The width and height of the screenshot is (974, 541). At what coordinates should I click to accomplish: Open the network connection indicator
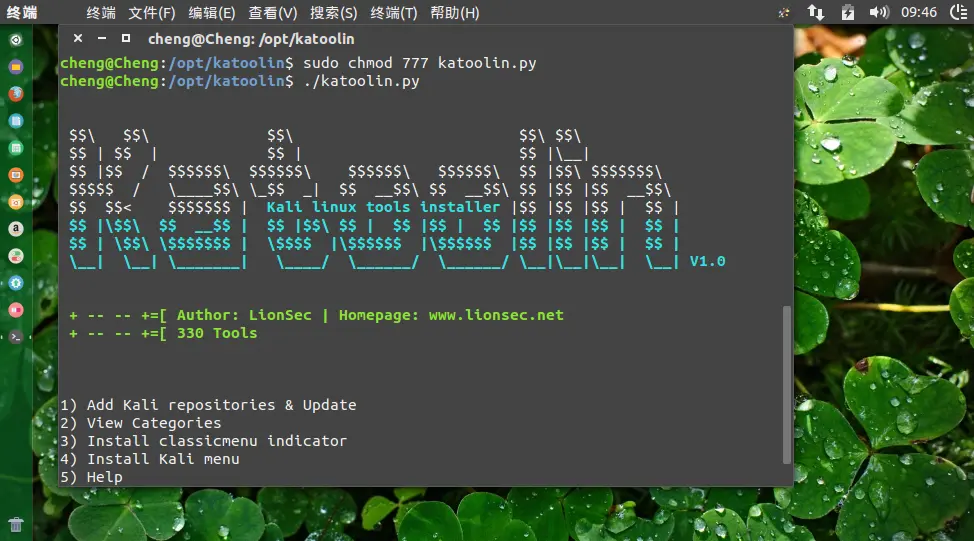(x=816, y=12)
